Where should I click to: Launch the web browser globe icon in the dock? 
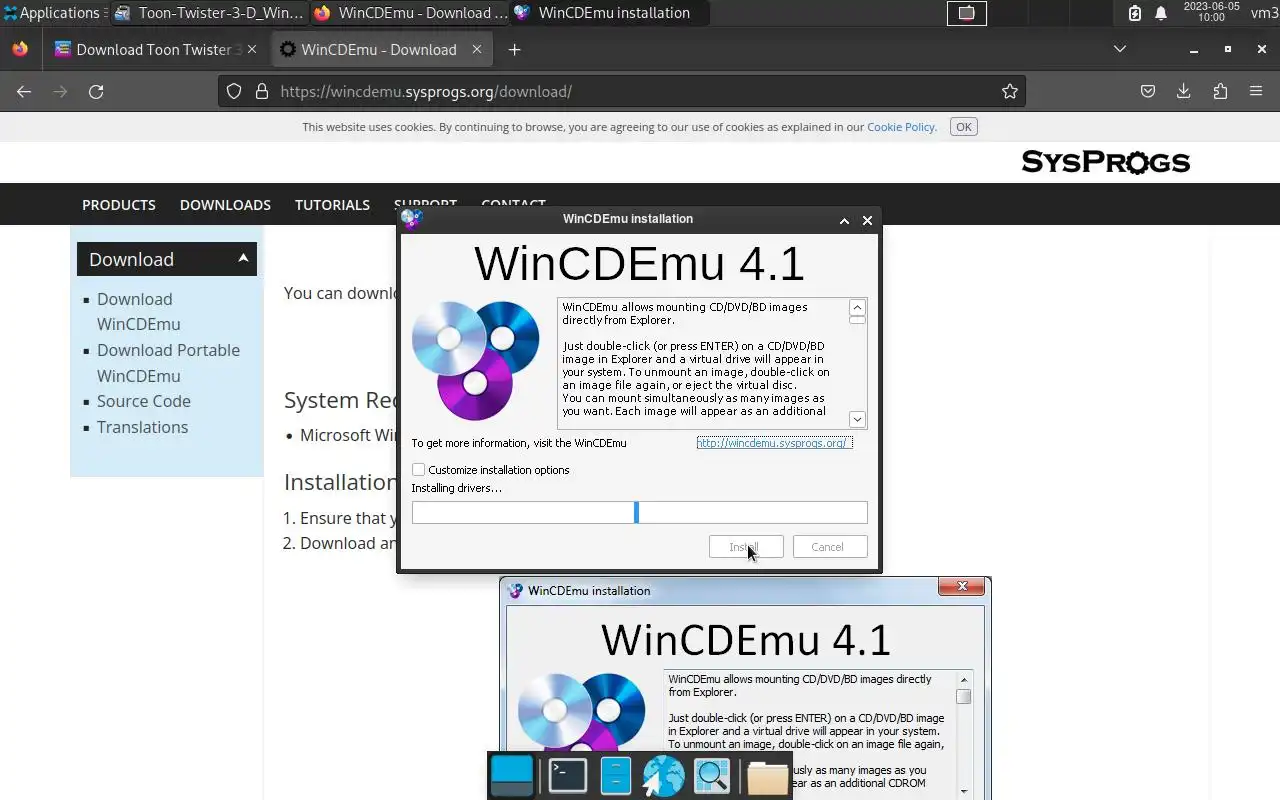click(x=663, y=775)
